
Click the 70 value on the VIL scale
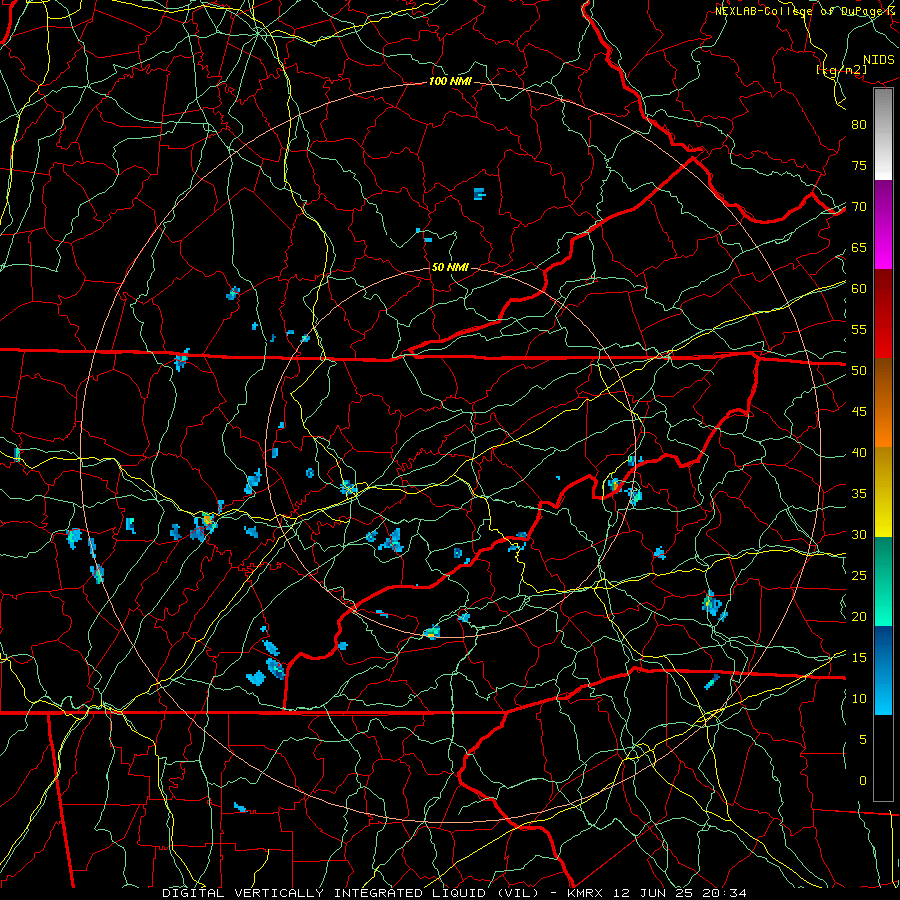click(859, 207)
